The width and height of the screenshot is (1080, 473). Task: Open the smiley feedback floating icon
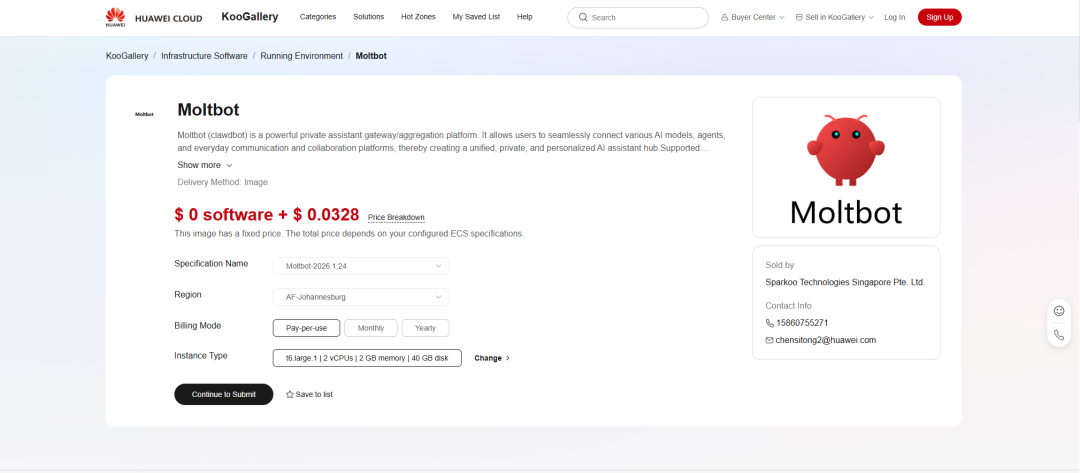[x=1059, y=311]
